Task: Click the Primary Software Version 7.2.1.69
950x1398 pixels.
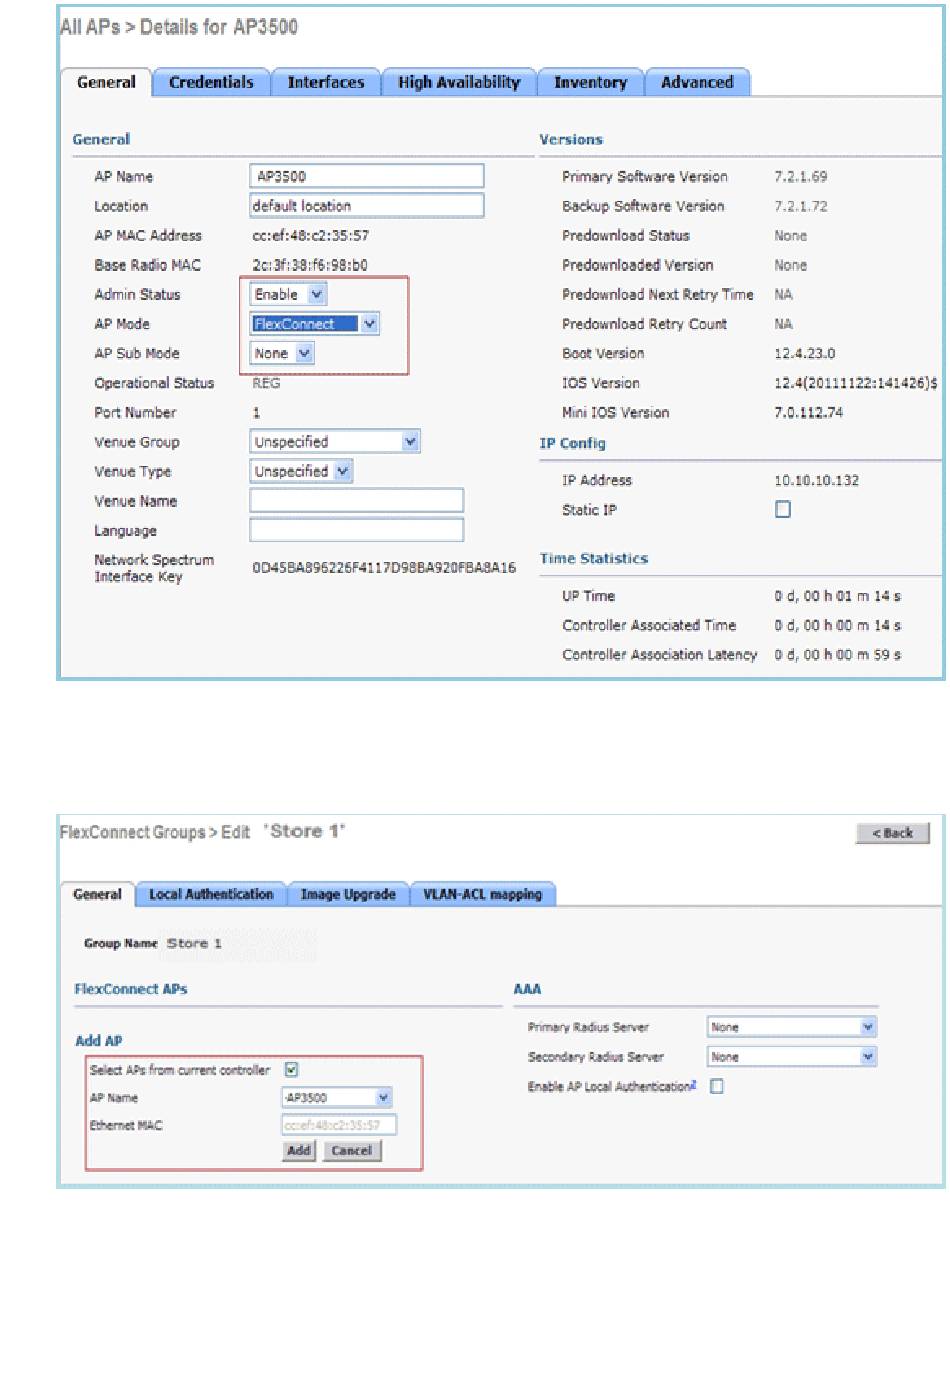Action: pos(800,177)
